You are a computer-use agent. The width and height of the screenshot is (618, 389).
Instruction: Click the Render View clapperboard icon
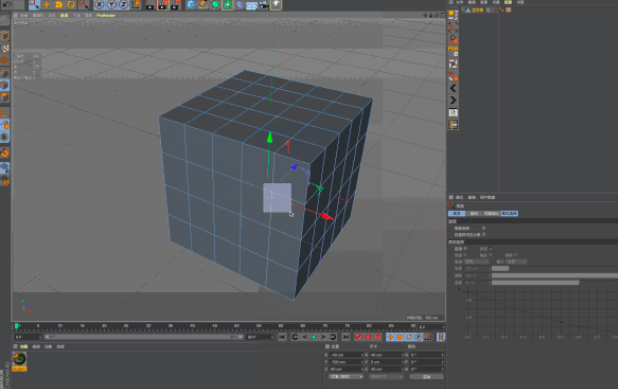(151, 4)
